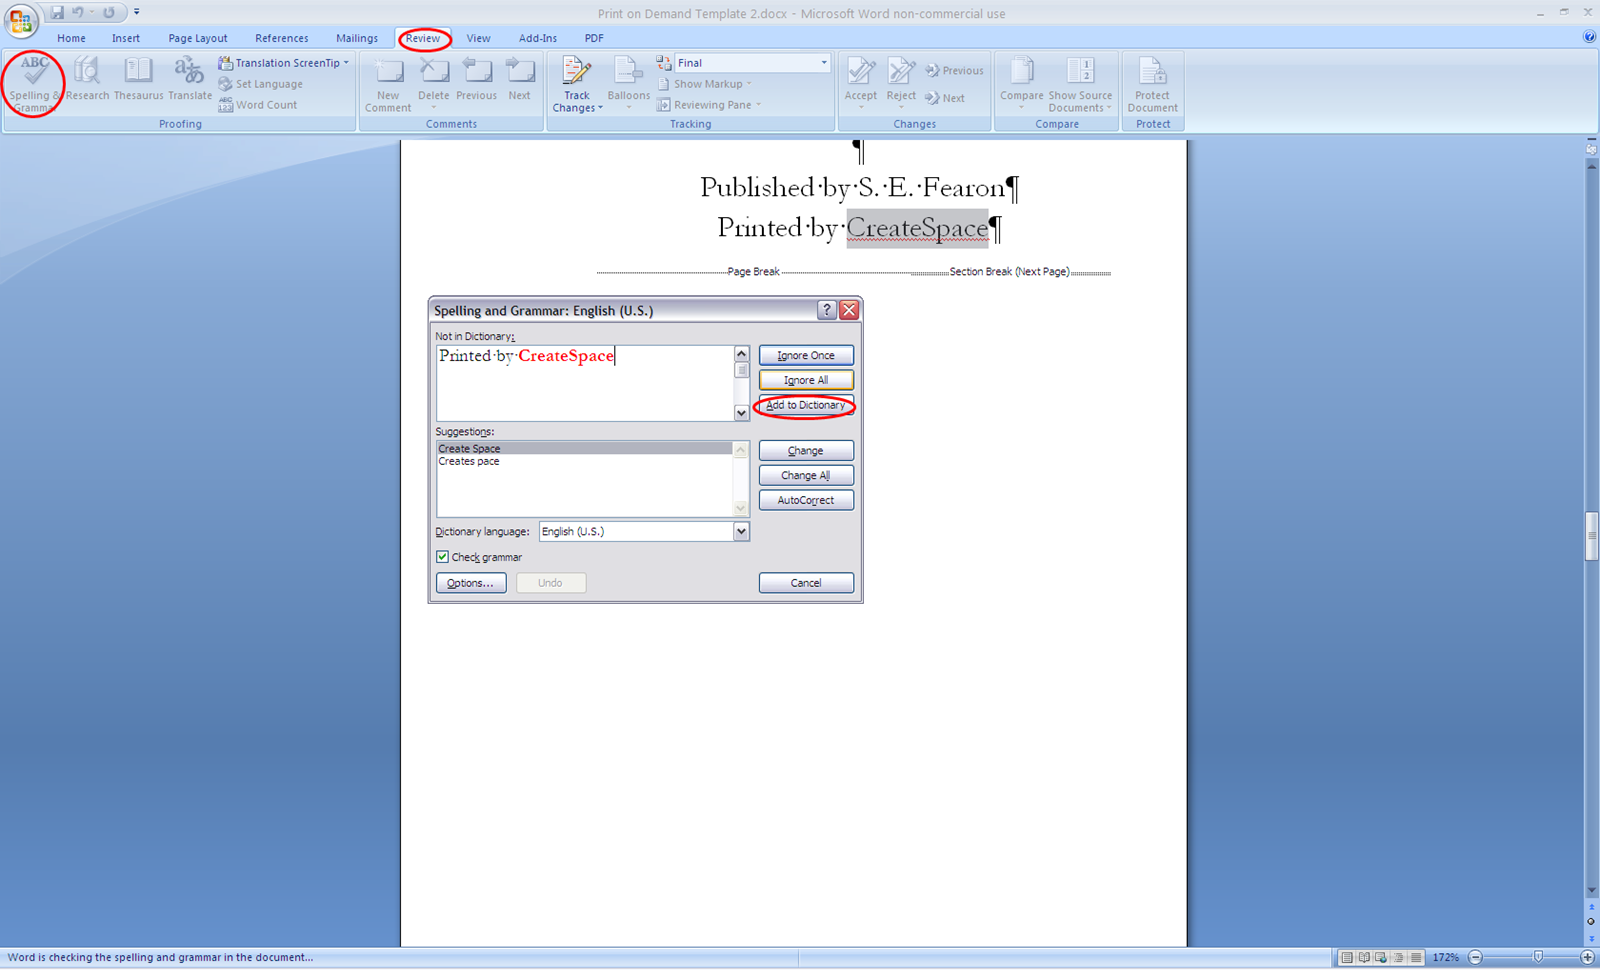Expand the display markup mode dropdown showing Final
Screen dimensions: 1600x970
point(822,62)
